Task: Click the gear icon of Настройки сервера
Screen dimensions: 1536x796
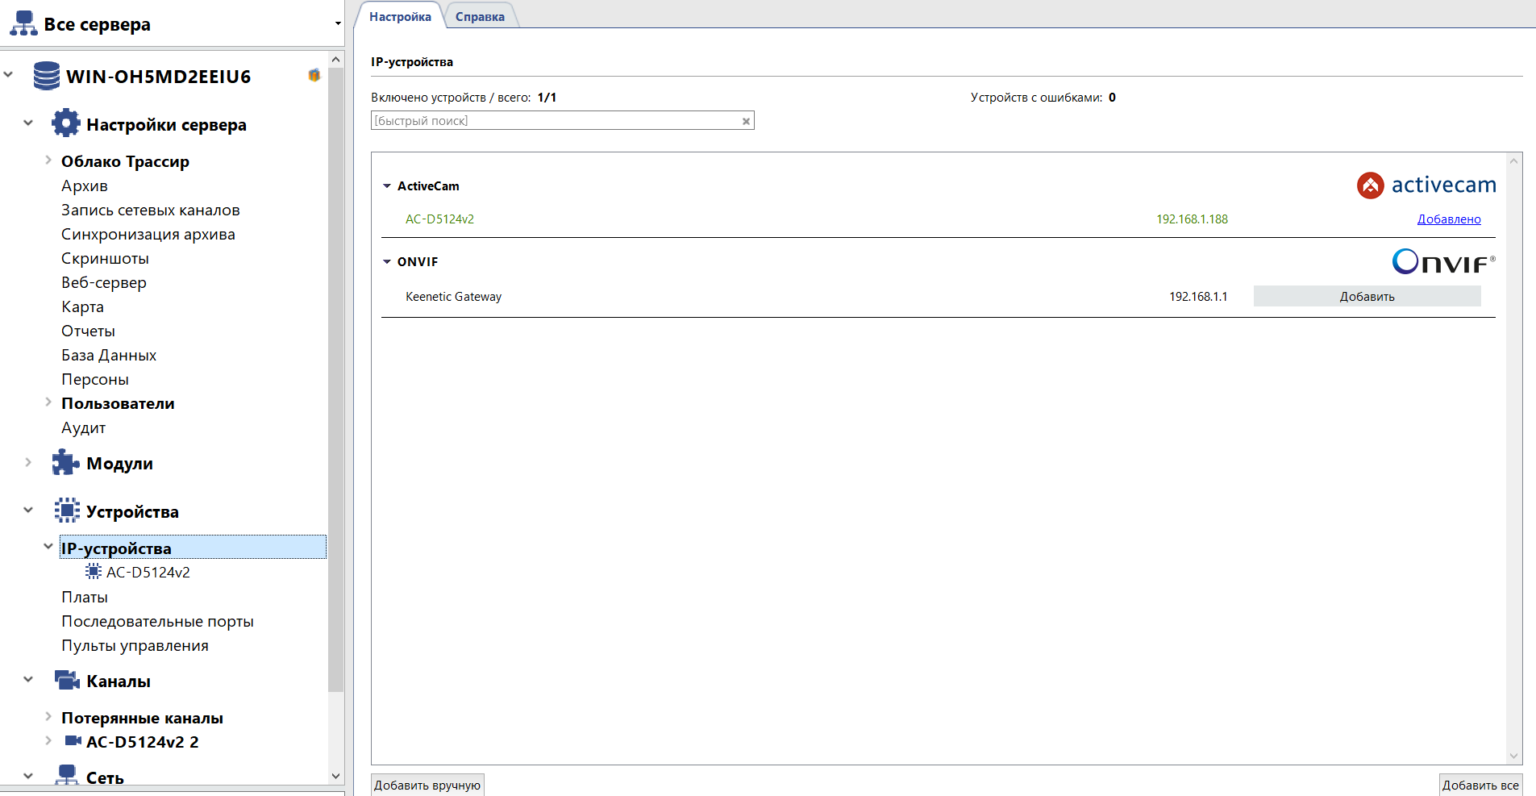Action: click(66, 124)
